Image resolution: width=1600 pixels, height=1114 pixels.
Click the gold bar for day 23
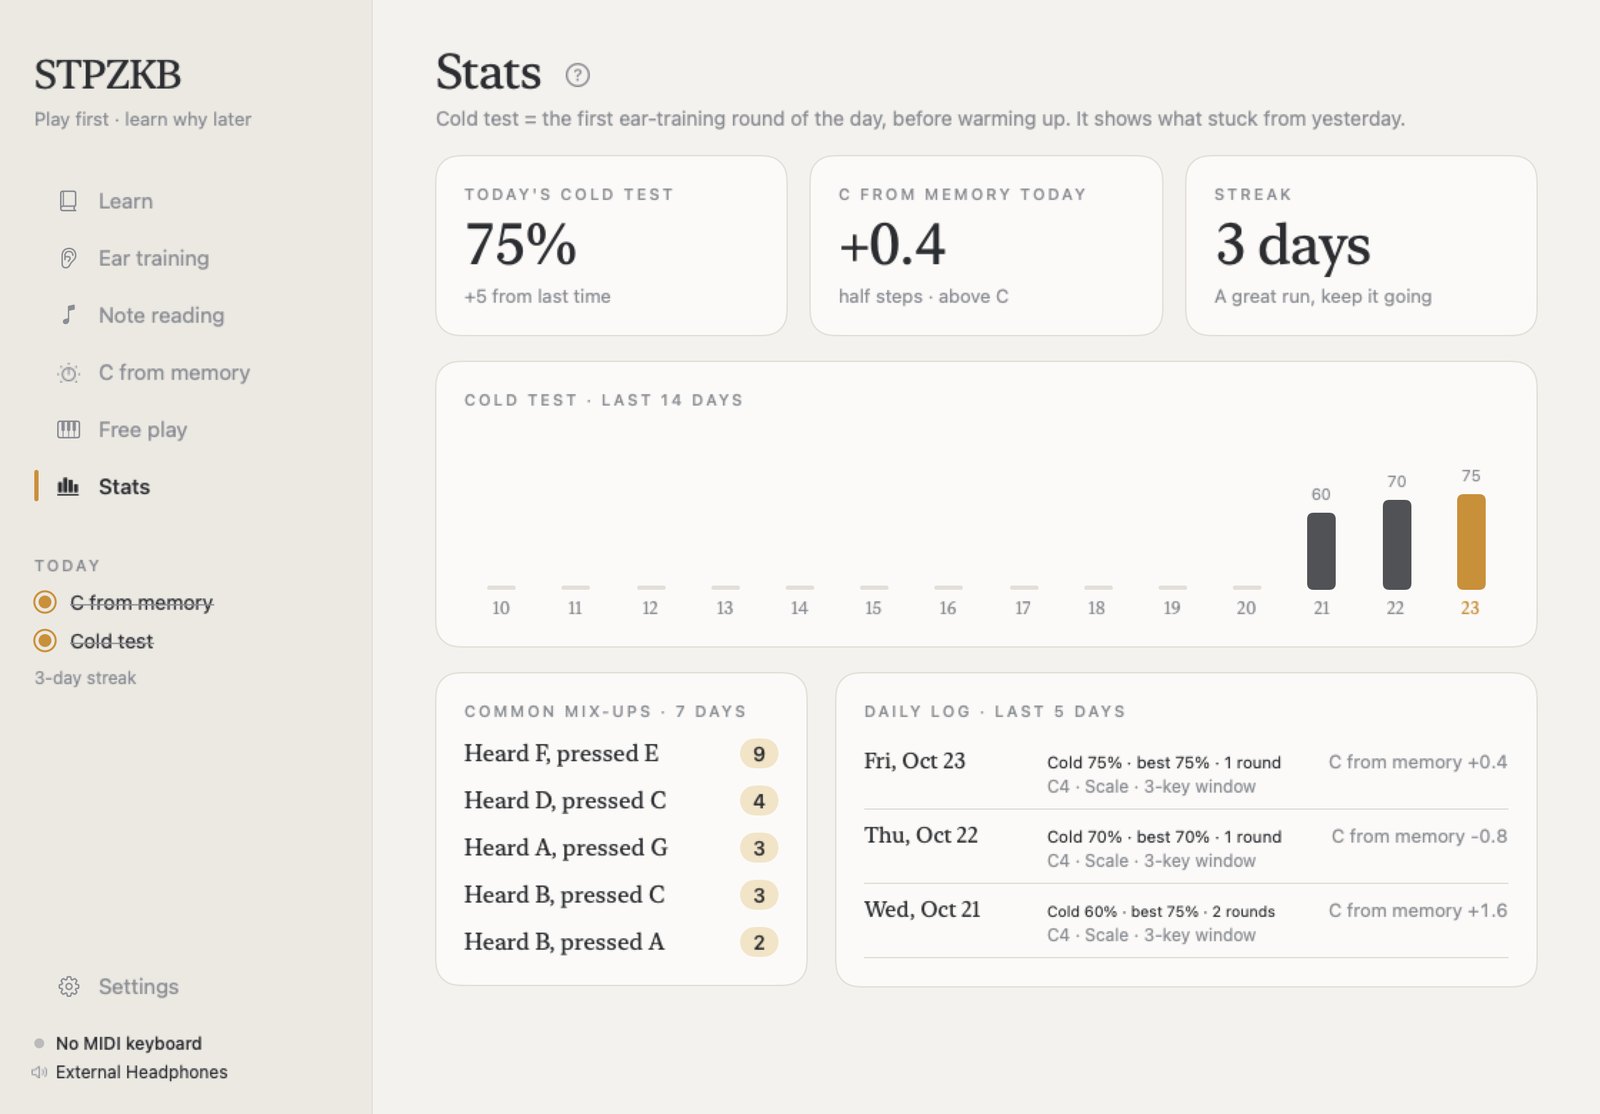(x=1470, y=542)
